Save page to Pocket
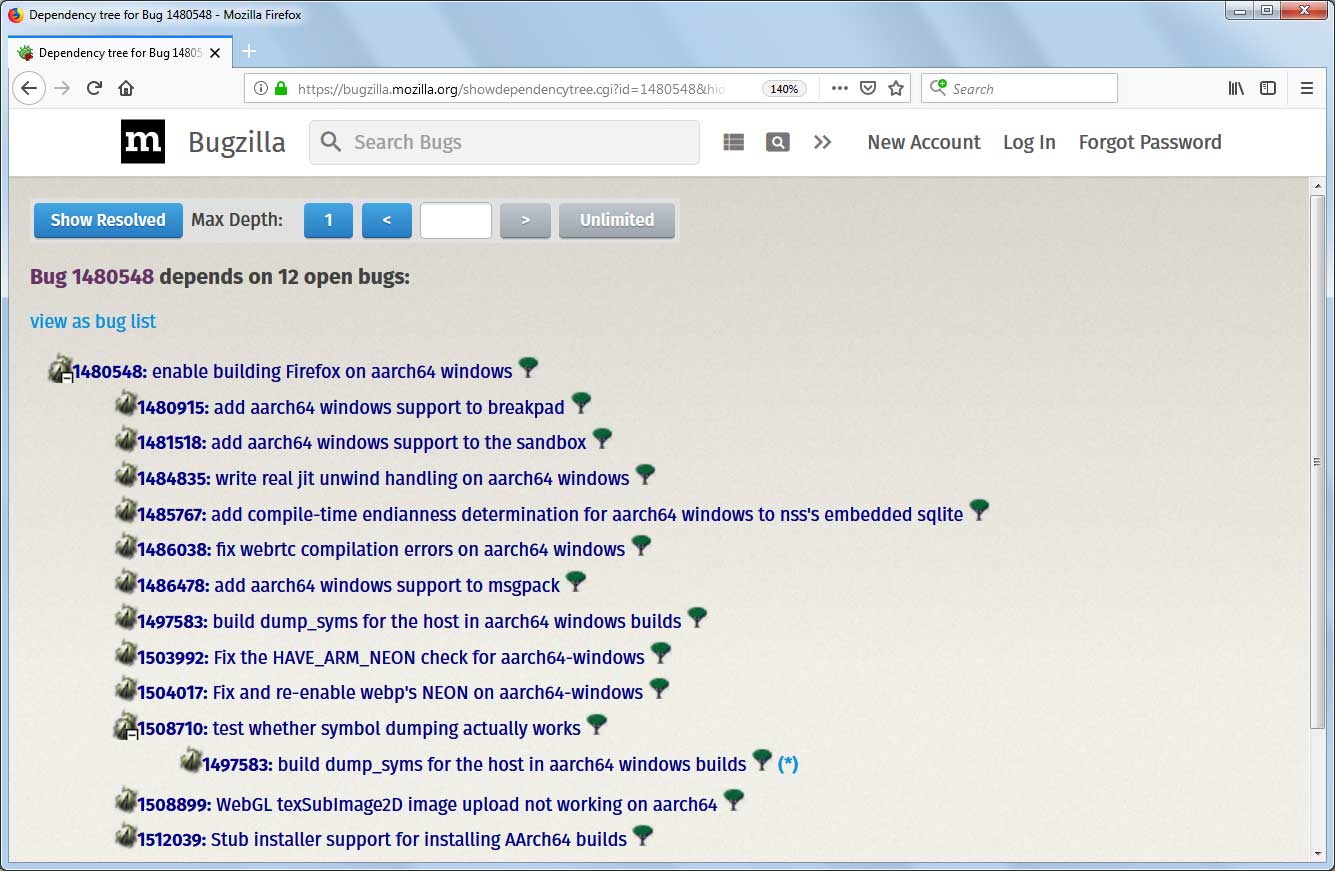This screenshot has height=871, width=1335. pyautogui.click(x=868, y=88)
